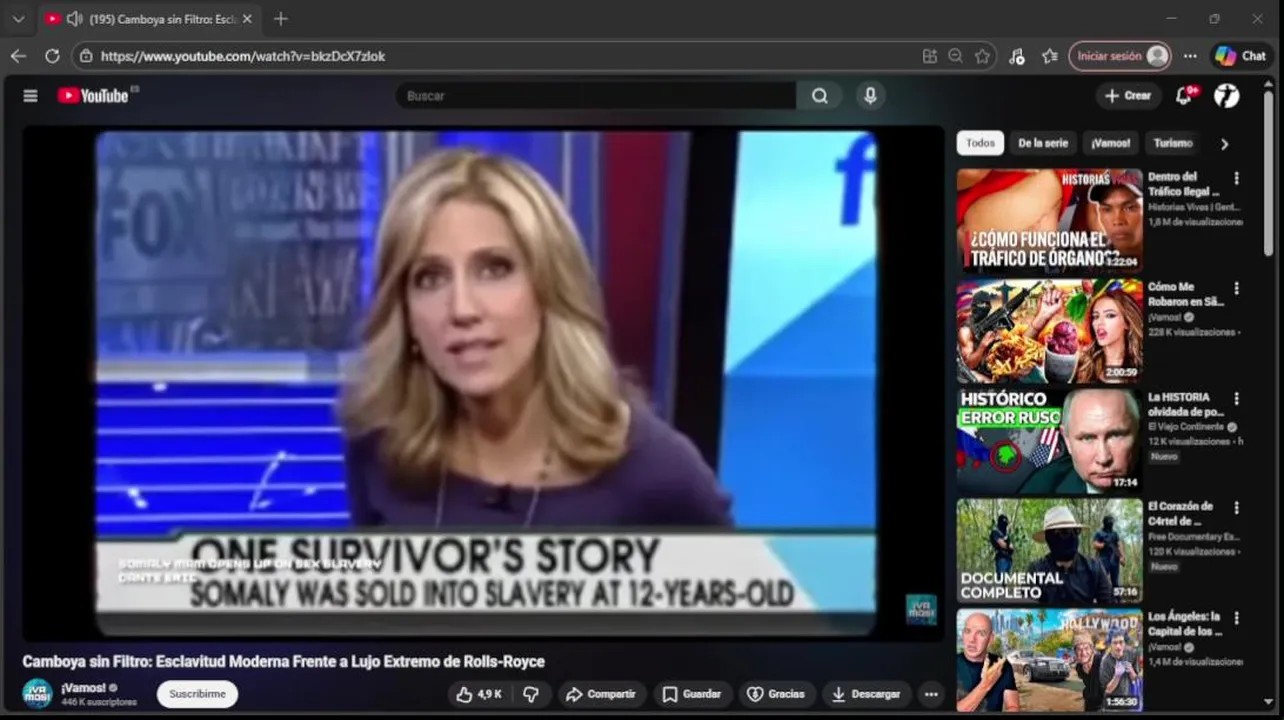Focus the Buscar search field

(597, 96)
